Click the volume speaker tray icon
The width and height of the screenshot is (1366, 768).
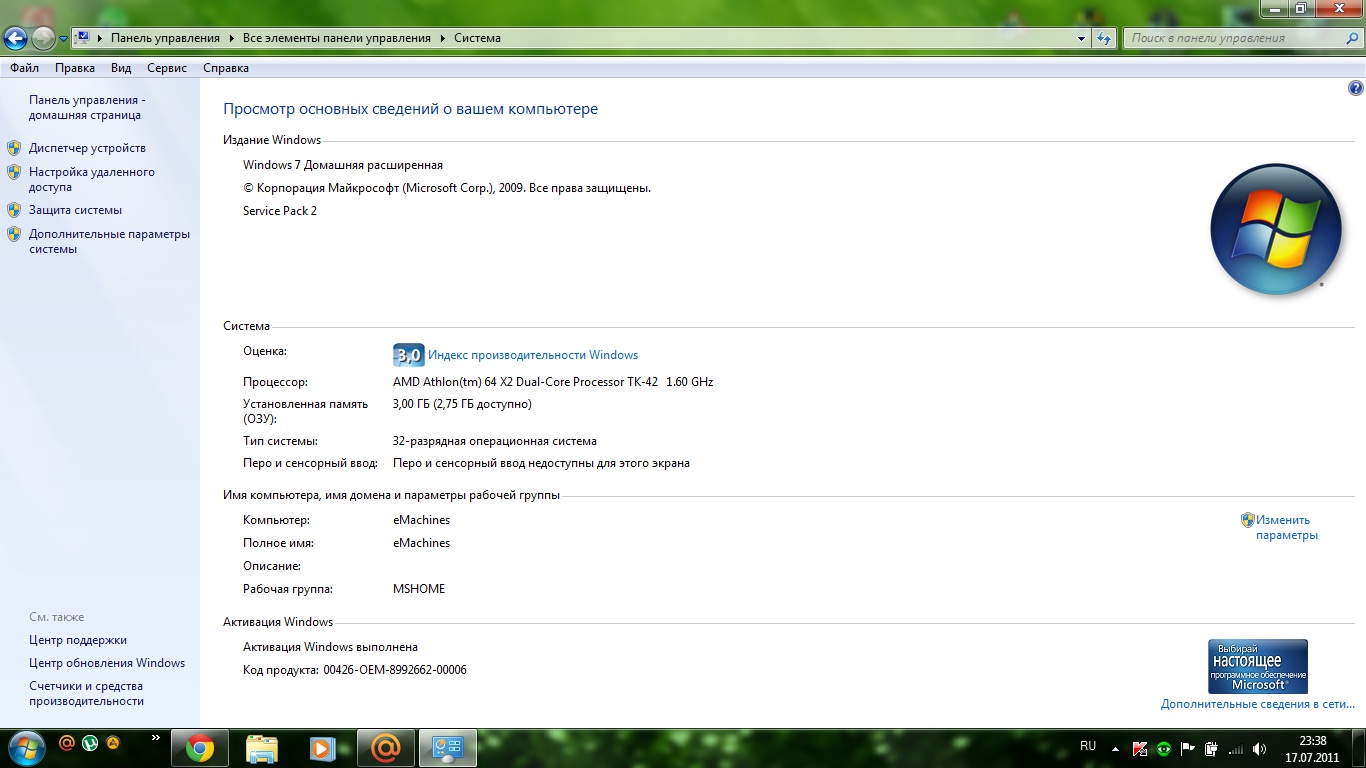[1260, 748]
